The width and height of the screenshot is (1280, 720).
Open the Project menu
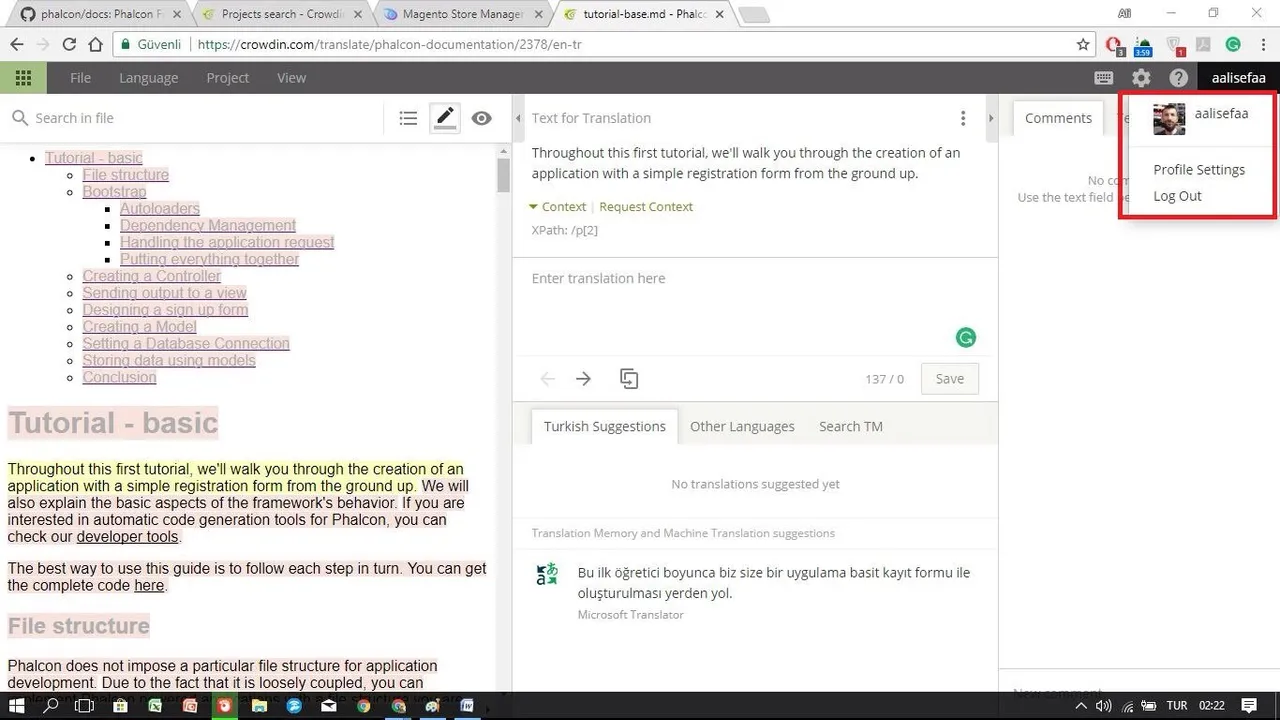point(228,78)
